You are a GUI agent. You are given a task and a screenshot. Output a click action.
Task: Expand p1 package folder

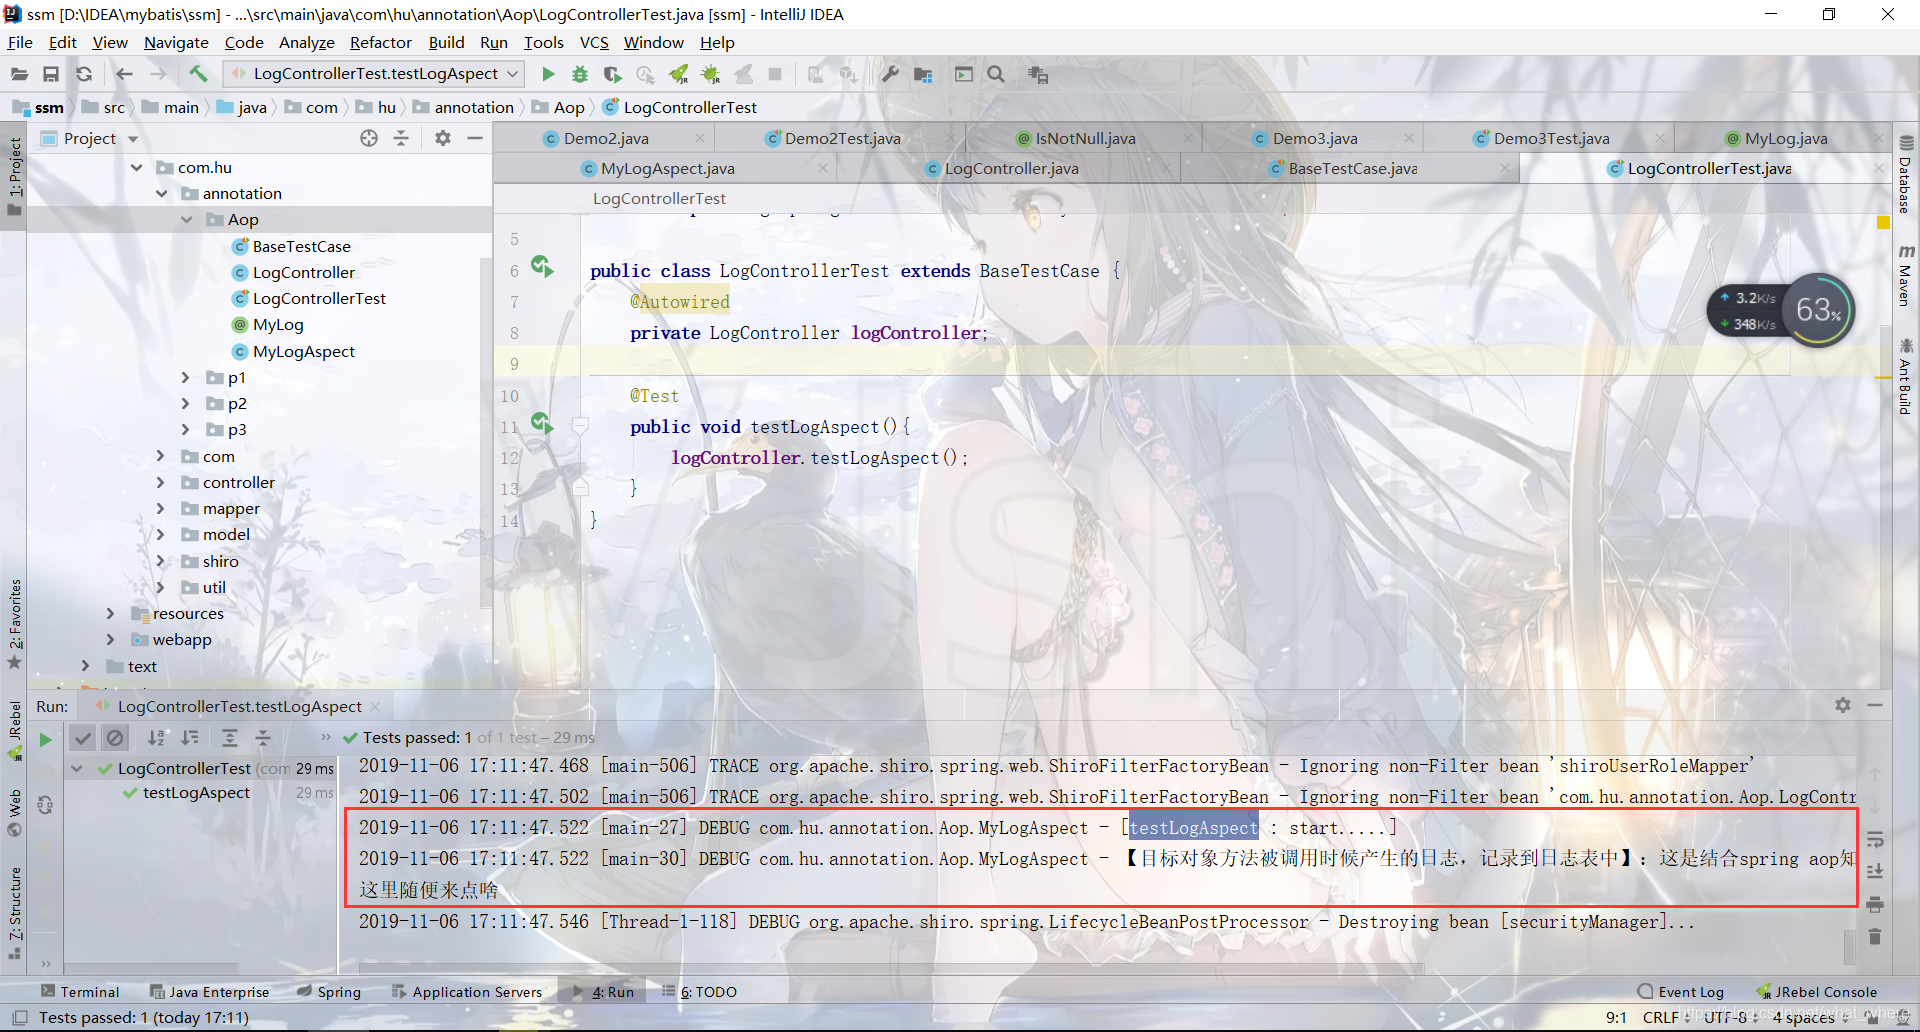click(186, 378)
